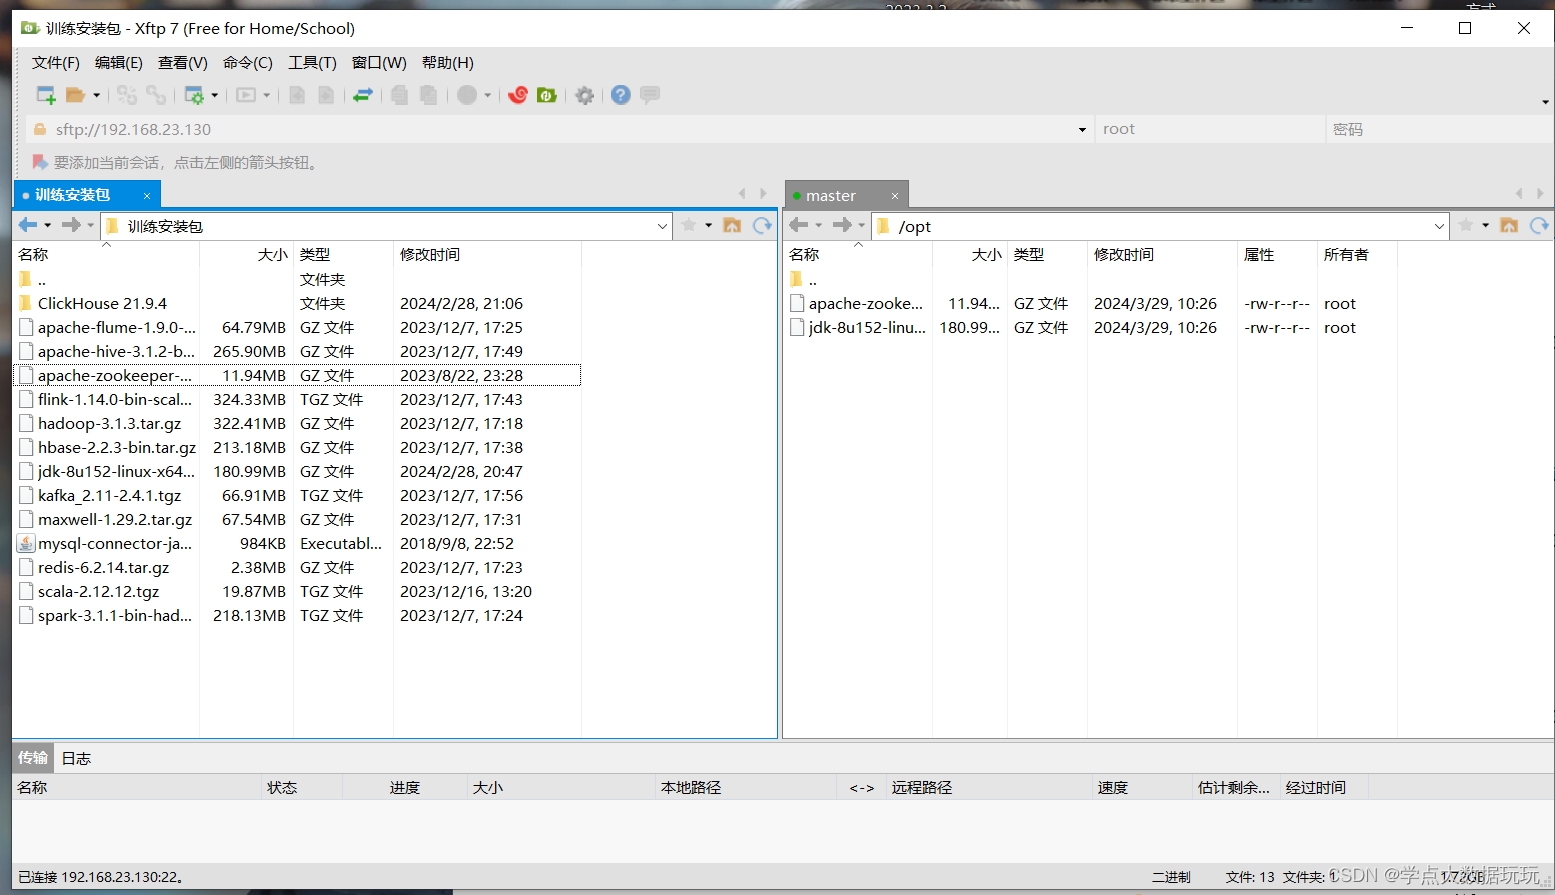Sort remote files by 所有者 column
The height and width of the screenshot is (895, 1555).
click(1357, 255)
